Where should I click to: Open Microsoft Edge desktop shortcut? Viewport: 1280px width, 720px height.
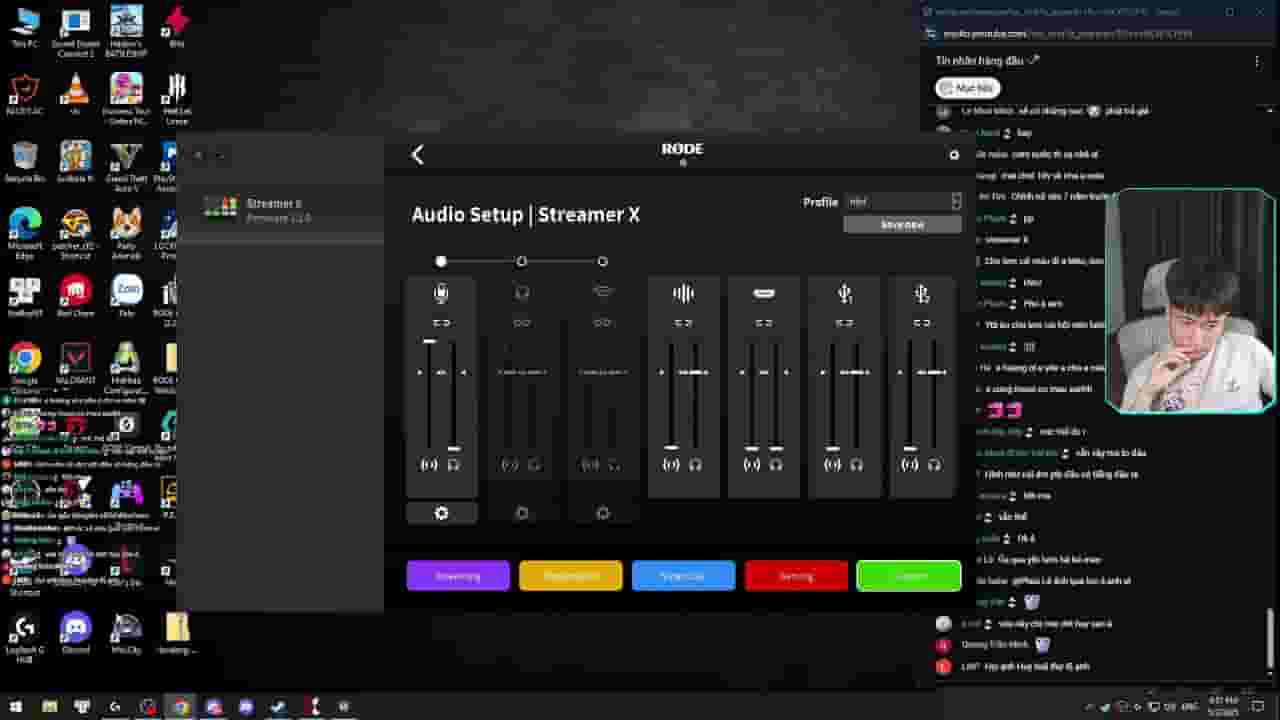coord(24,233)
